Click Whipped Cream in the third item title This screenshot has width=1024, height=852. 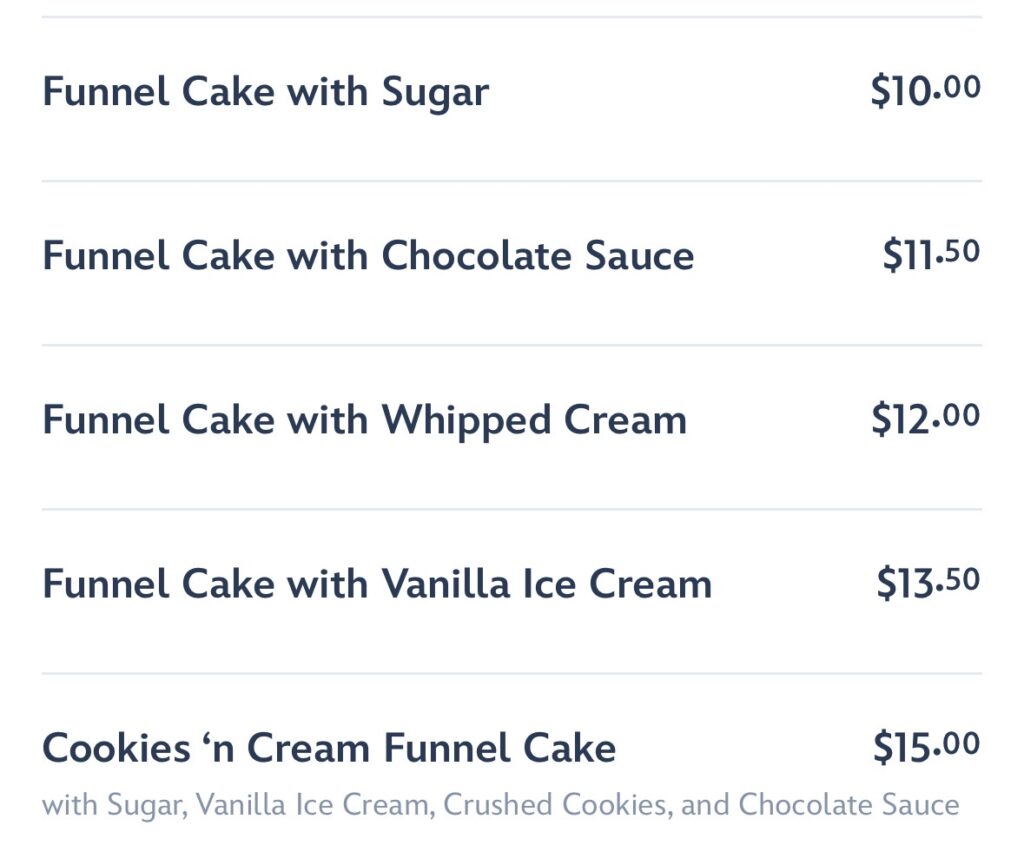[x=534, y=420]
